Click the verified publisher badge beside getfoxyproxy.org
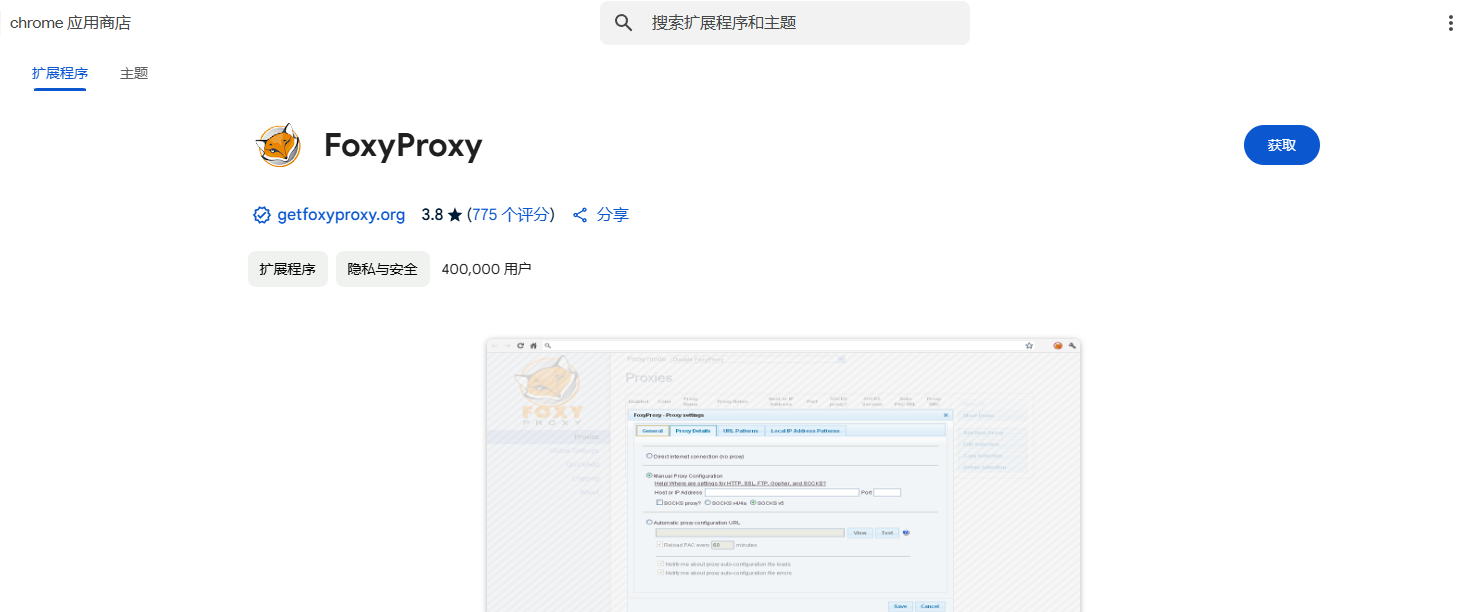 tap(261, 214)
